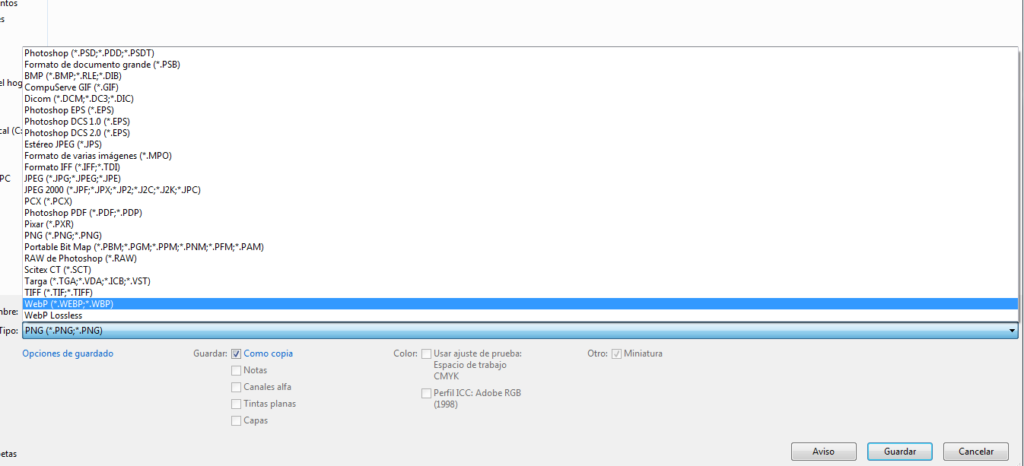Pick Photoshop DCS 2.0 (*.EPS)
This screenshot has height=466, width=1024.
520,132
